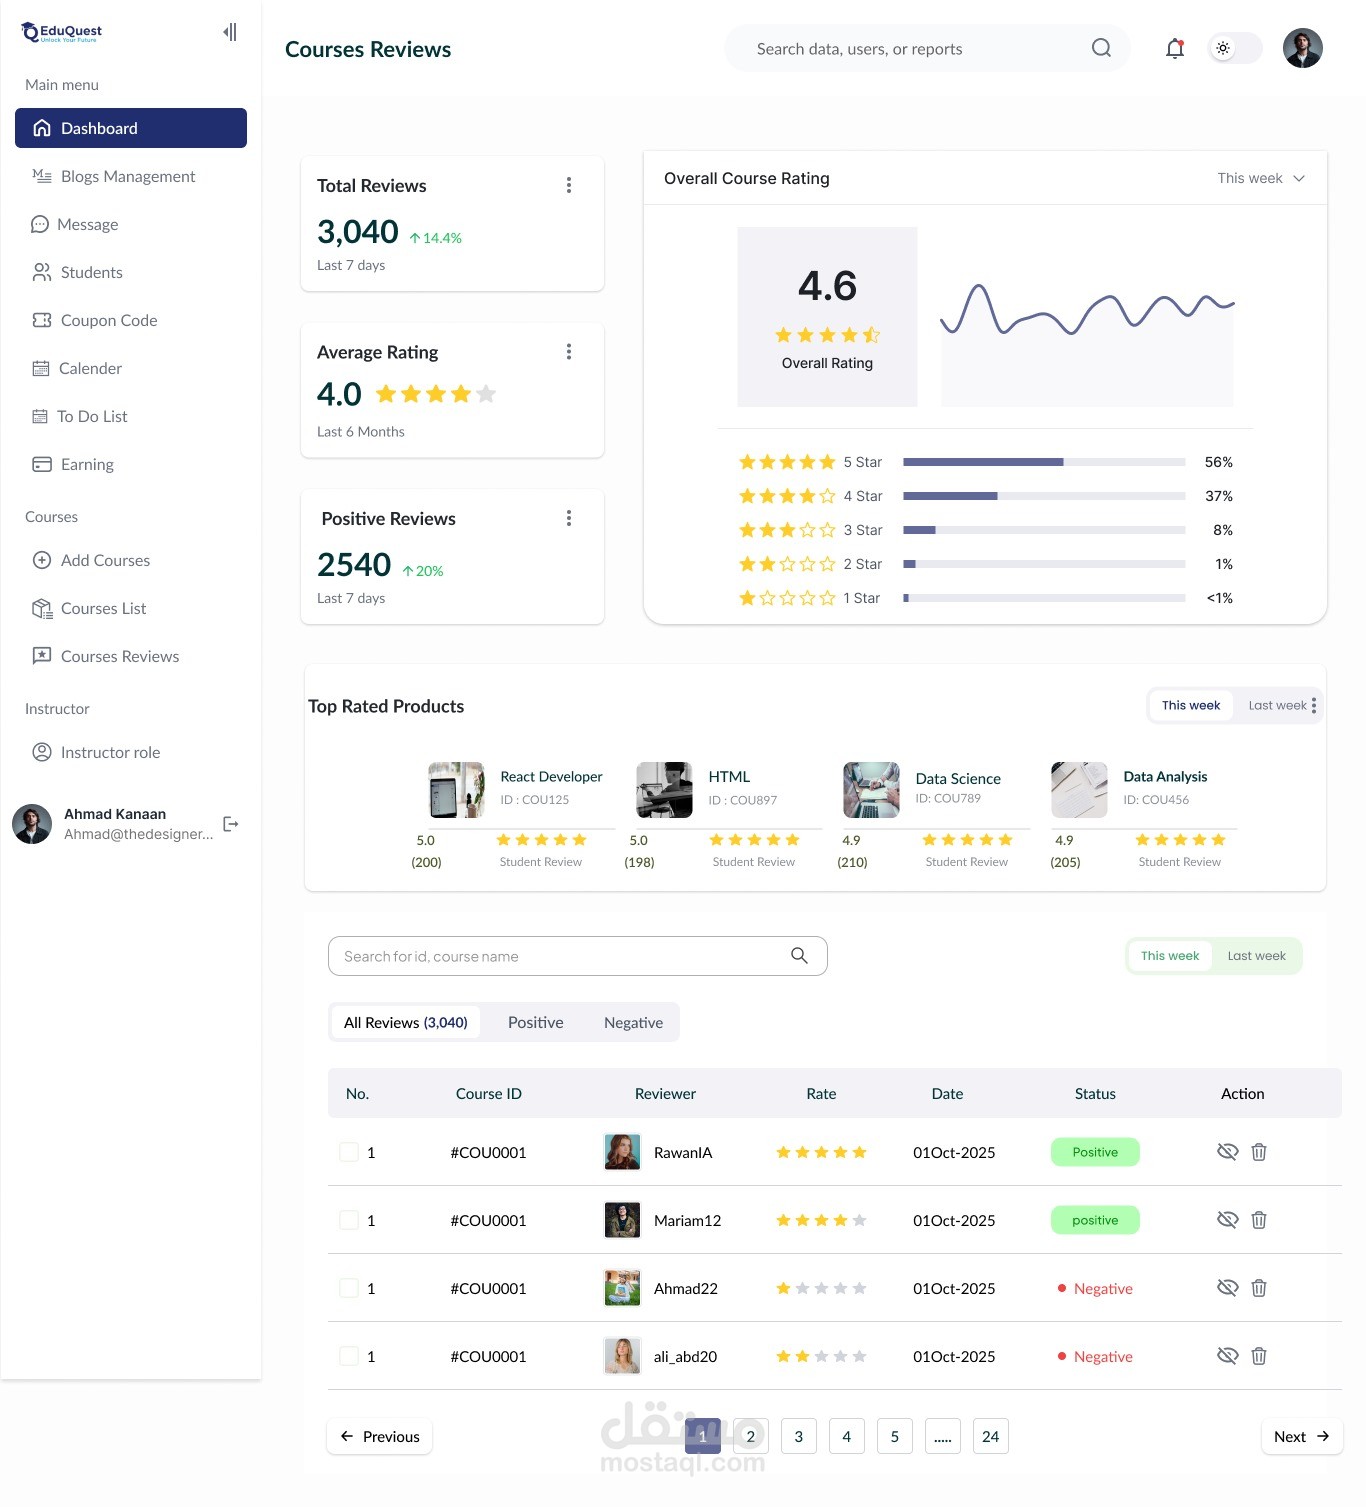Toggle the light/dark theme switch
Image resolution: width=1366 pixels, height=1507 pixels.
pos(1234,48)
